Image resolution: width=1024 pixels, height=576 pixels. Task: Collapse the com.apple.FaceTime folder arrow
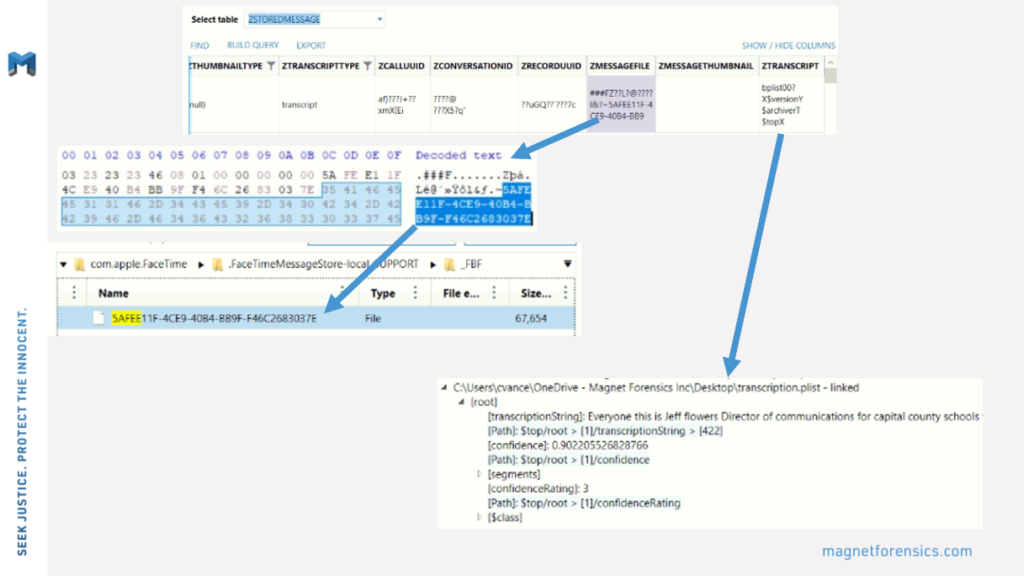[x=63, y=264]
